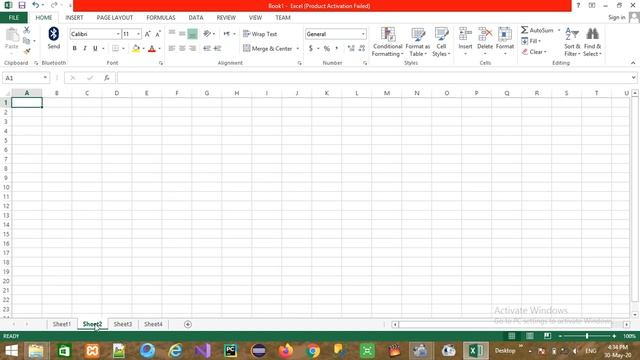Click the Percent Style icon

pyautogui.click(x=327, y=49)
